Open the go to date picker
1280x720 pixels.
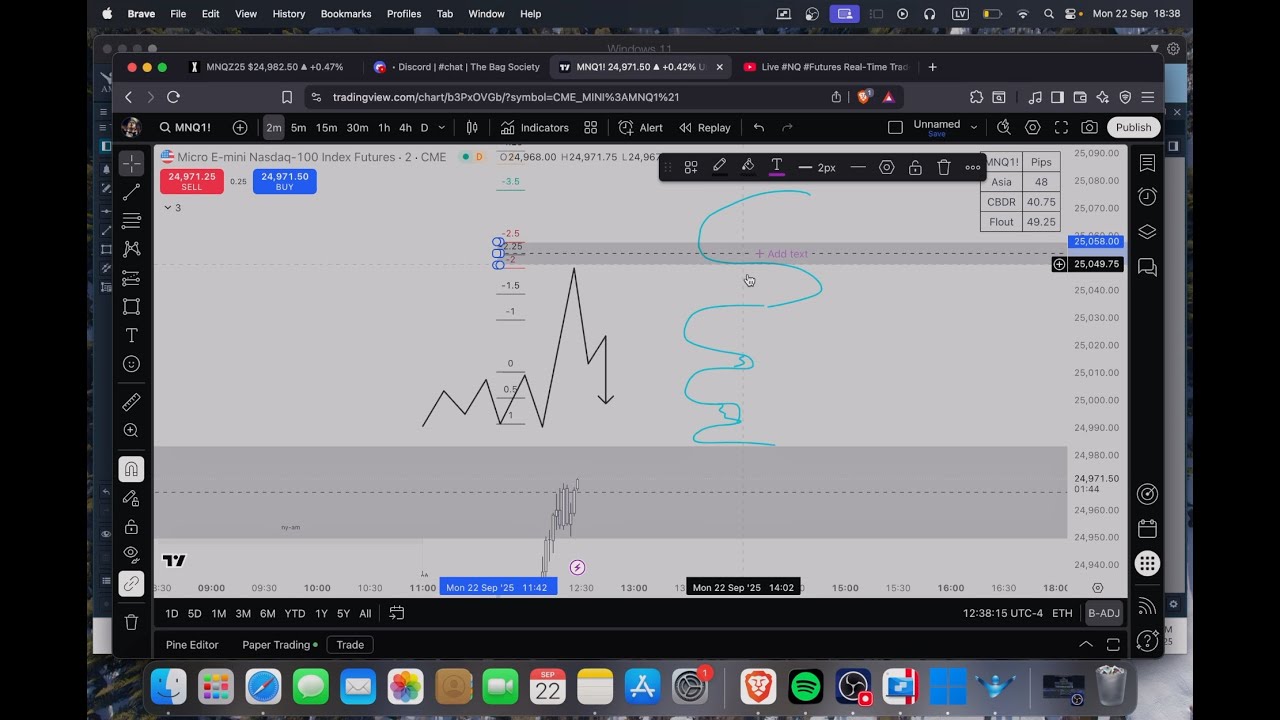coord(396,613)
